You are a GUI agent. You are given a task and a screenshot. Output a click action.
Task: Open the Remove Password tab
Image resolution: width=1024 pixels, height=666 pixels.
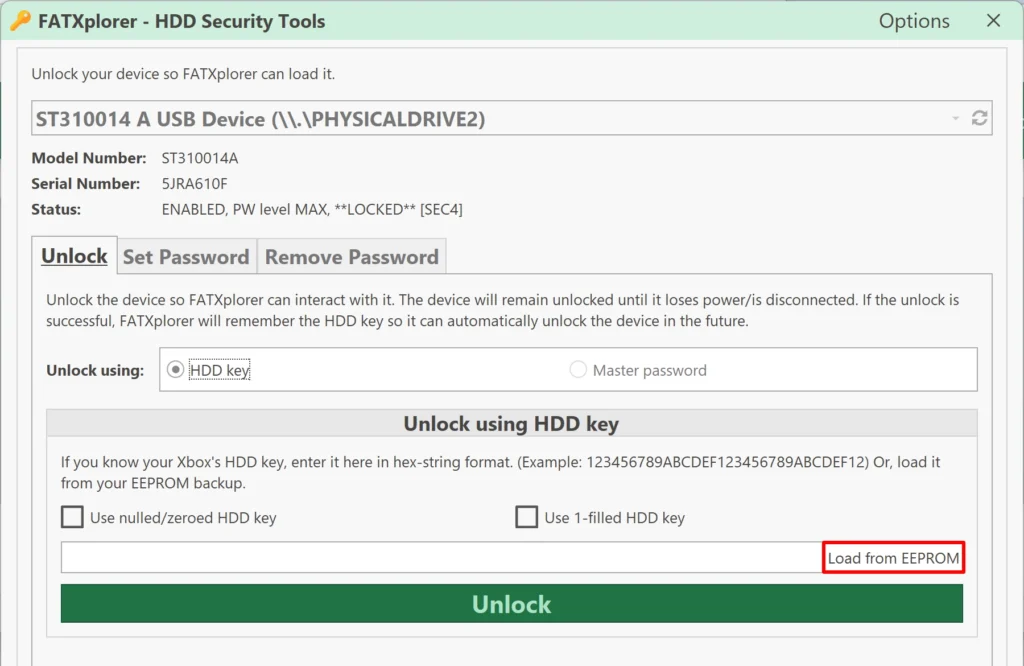click(x=351, y=257)
